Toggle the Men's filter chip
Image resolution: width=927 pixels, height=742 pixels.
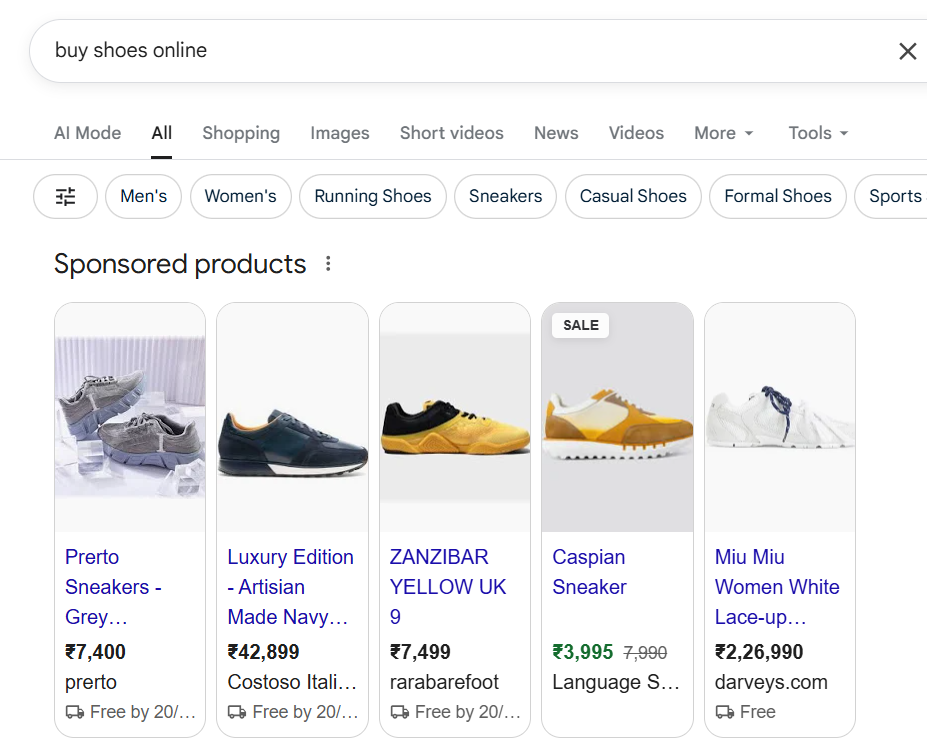pos(143,196)
